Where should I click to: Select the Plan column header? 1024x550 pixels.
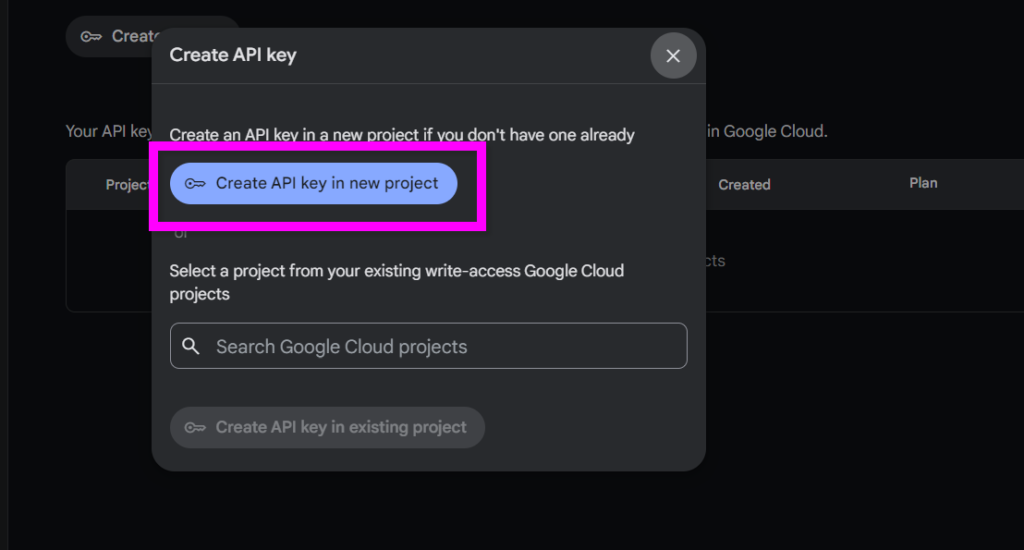923,183
